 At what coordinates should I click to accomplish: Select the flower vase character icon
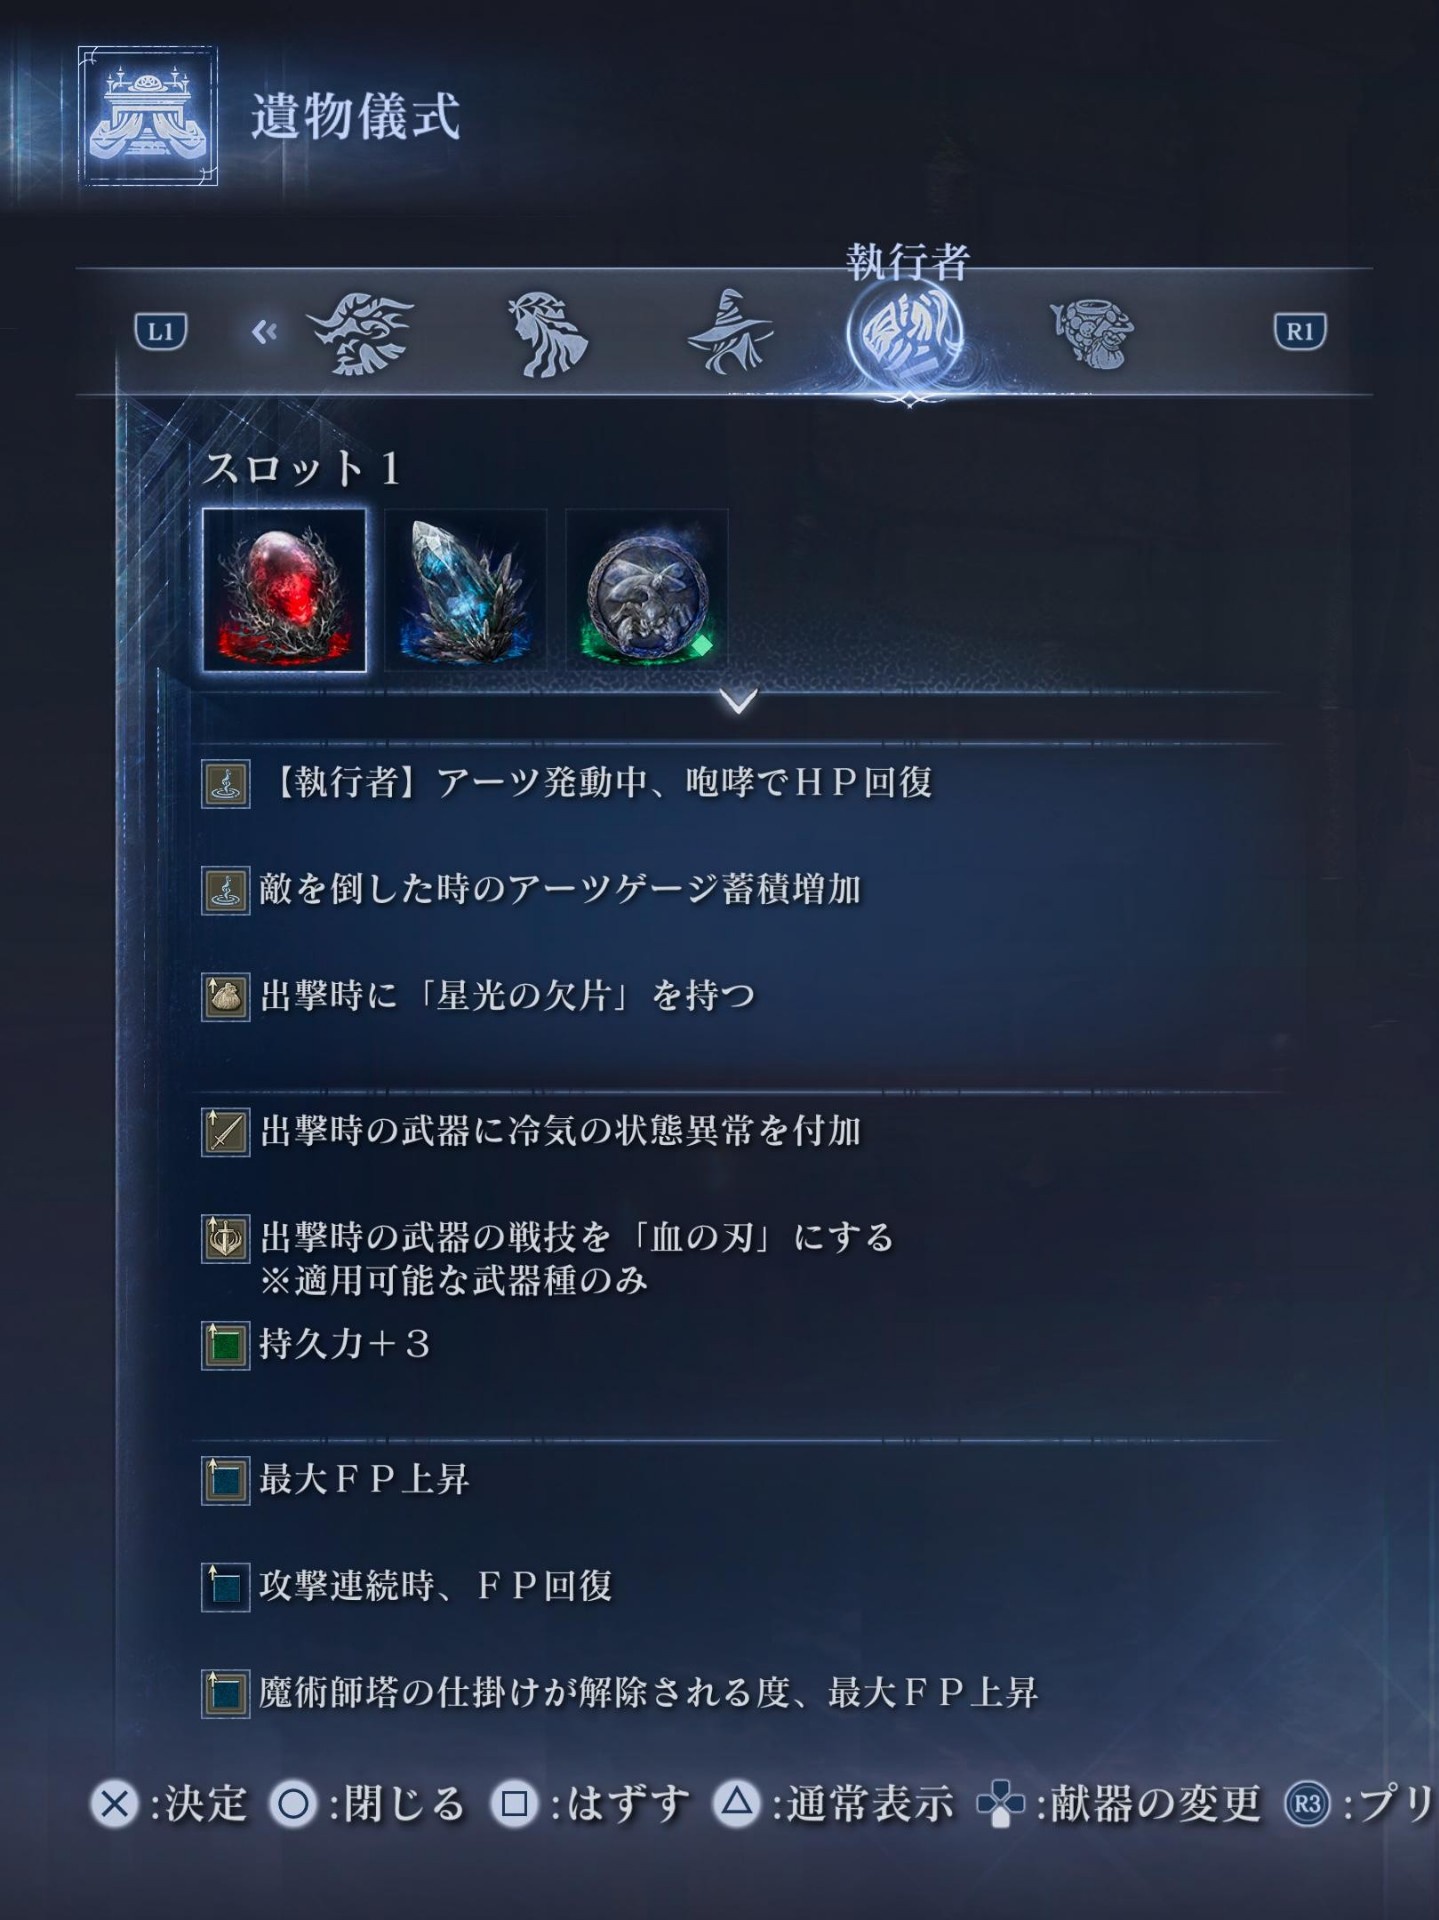pyautogui.click(x=1092, y=334)
